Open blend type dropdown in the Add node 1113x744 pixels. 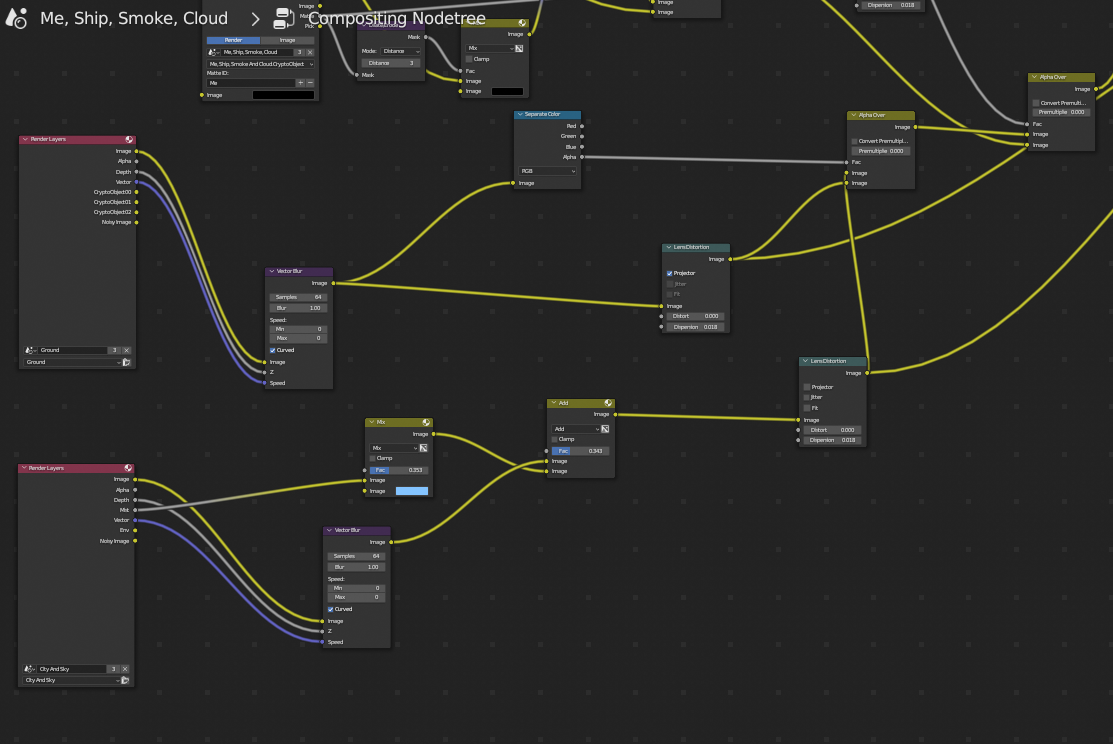click(576, 429)
